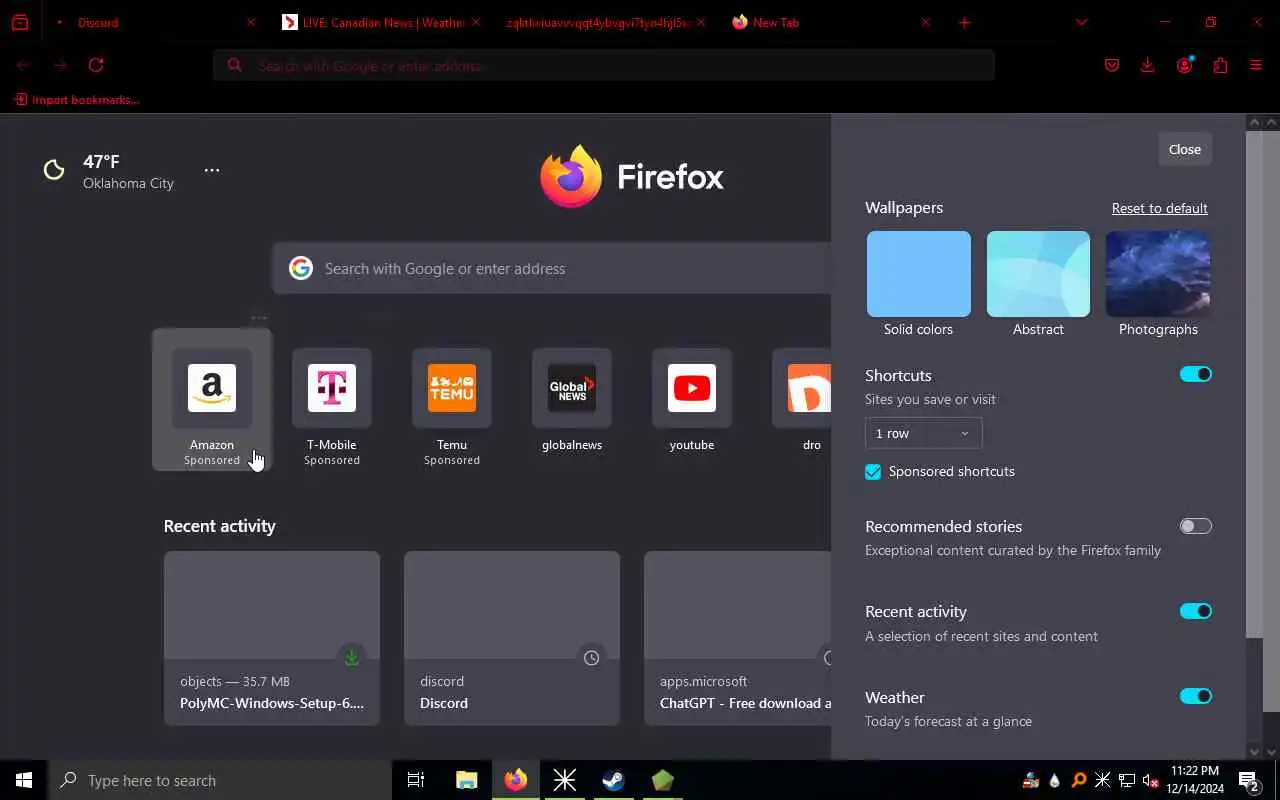This screenshot has height=800, width=1280.
Task: Go back to previous page
Action: coord(23,65)
